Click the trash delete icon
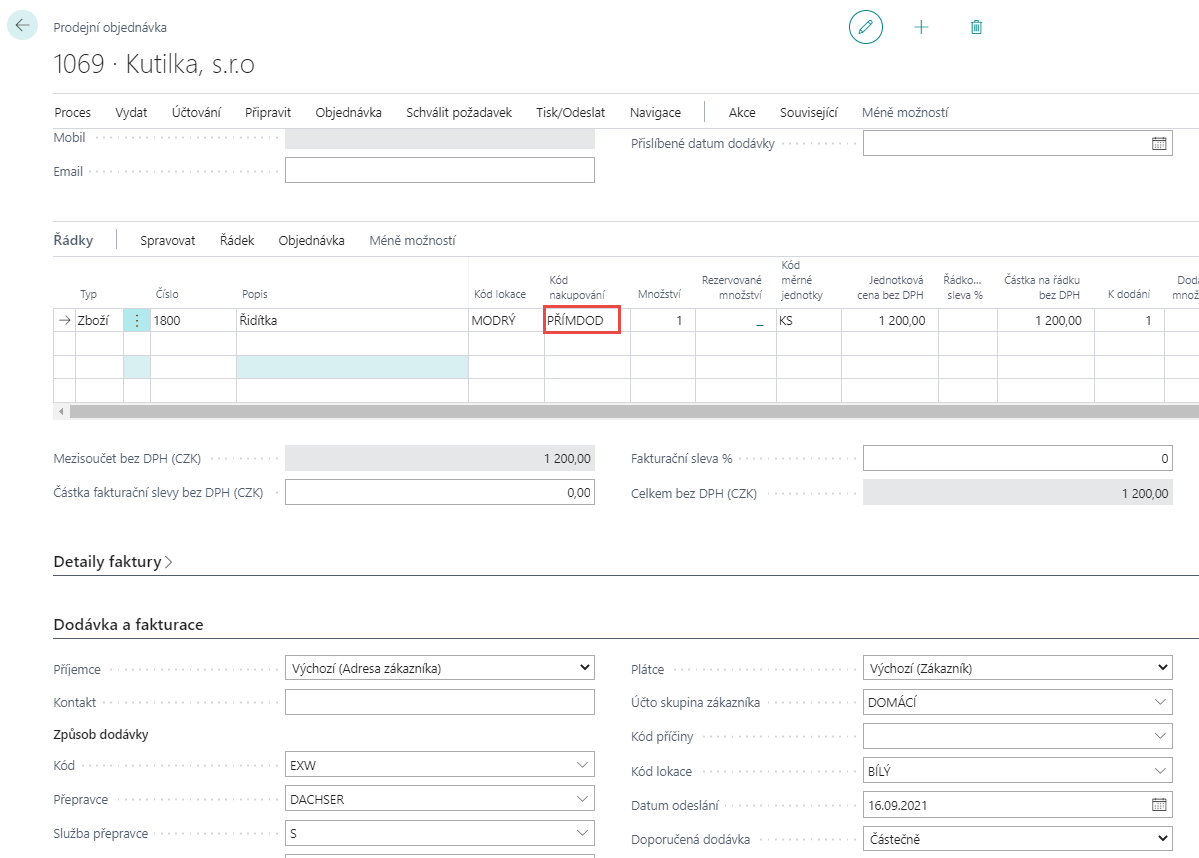The image size is (1199, 858). [976, 27]
